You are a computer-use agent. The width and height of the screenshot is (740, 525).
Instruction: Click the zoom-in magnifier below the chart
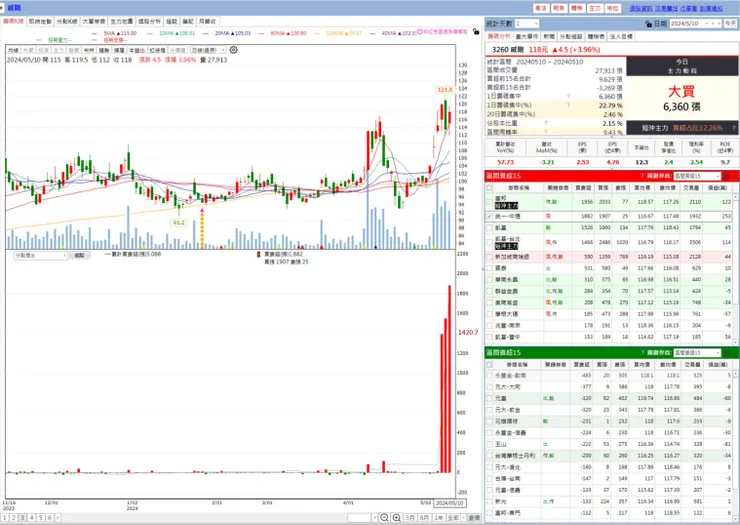click(x=397, y=517)
